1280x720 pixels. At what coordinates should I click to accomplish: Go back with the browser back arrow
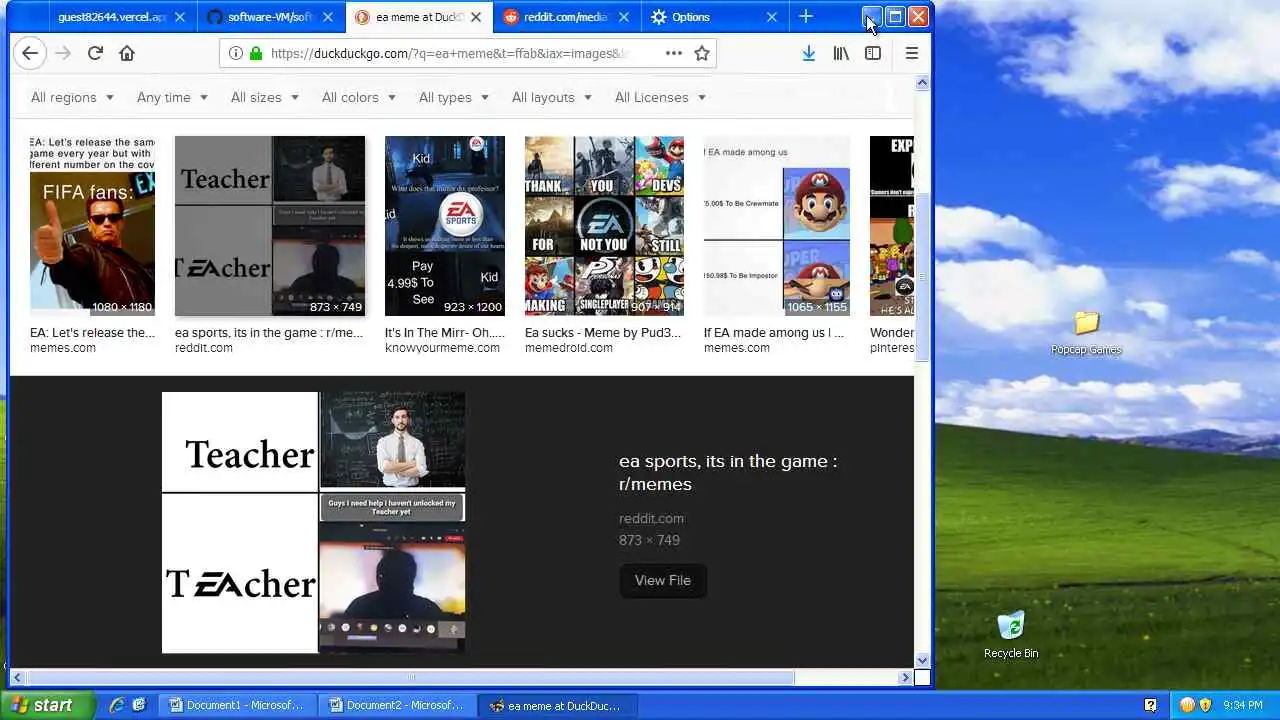(30, 54)
